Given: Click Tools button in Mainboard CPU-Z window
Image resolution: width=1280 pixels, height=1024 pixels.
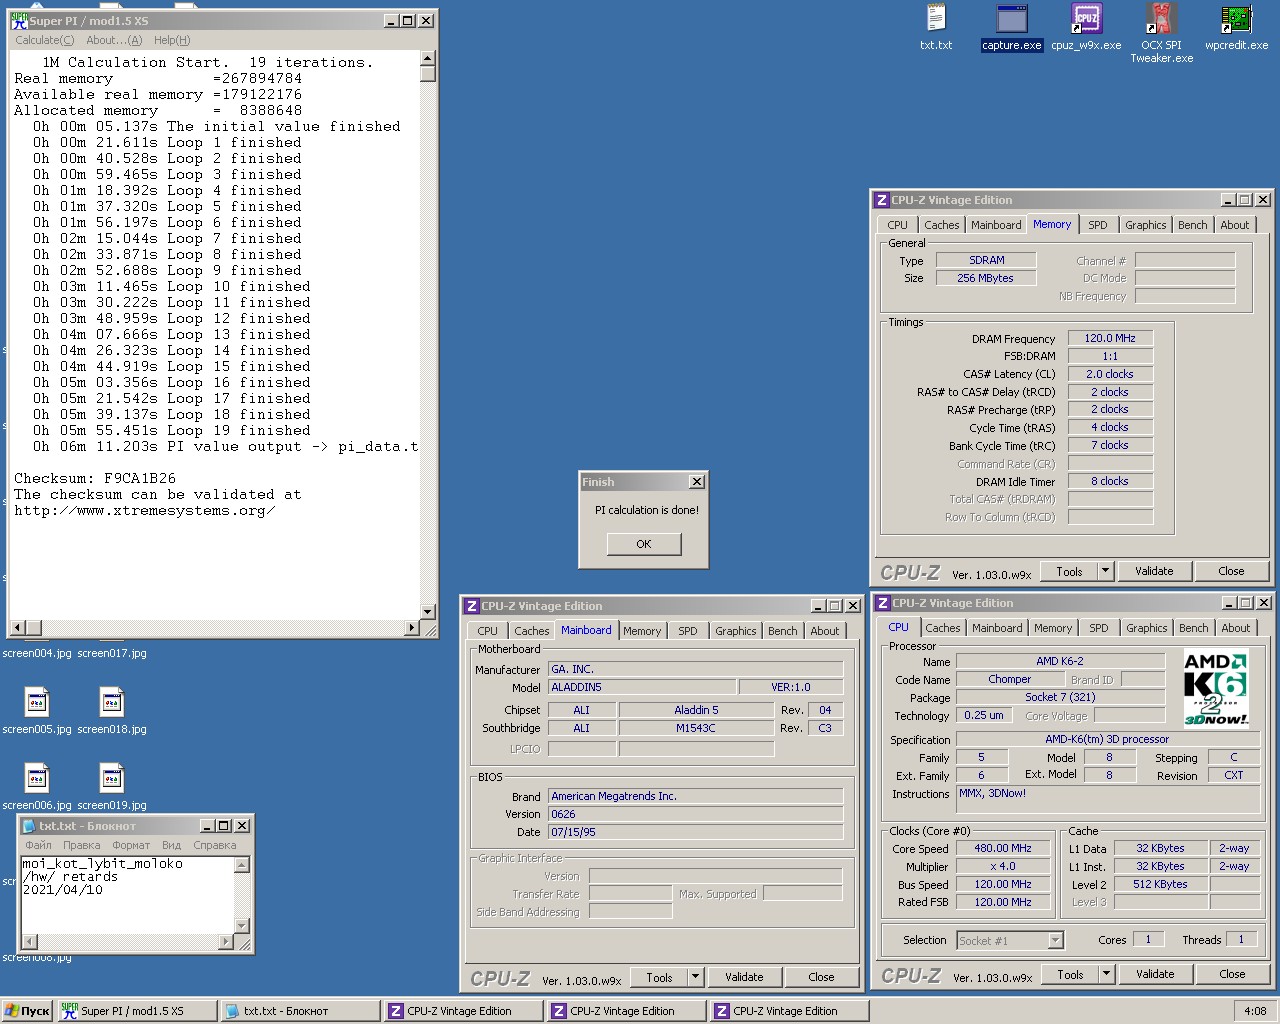Looking at the screenshot, I should point(659,977).
